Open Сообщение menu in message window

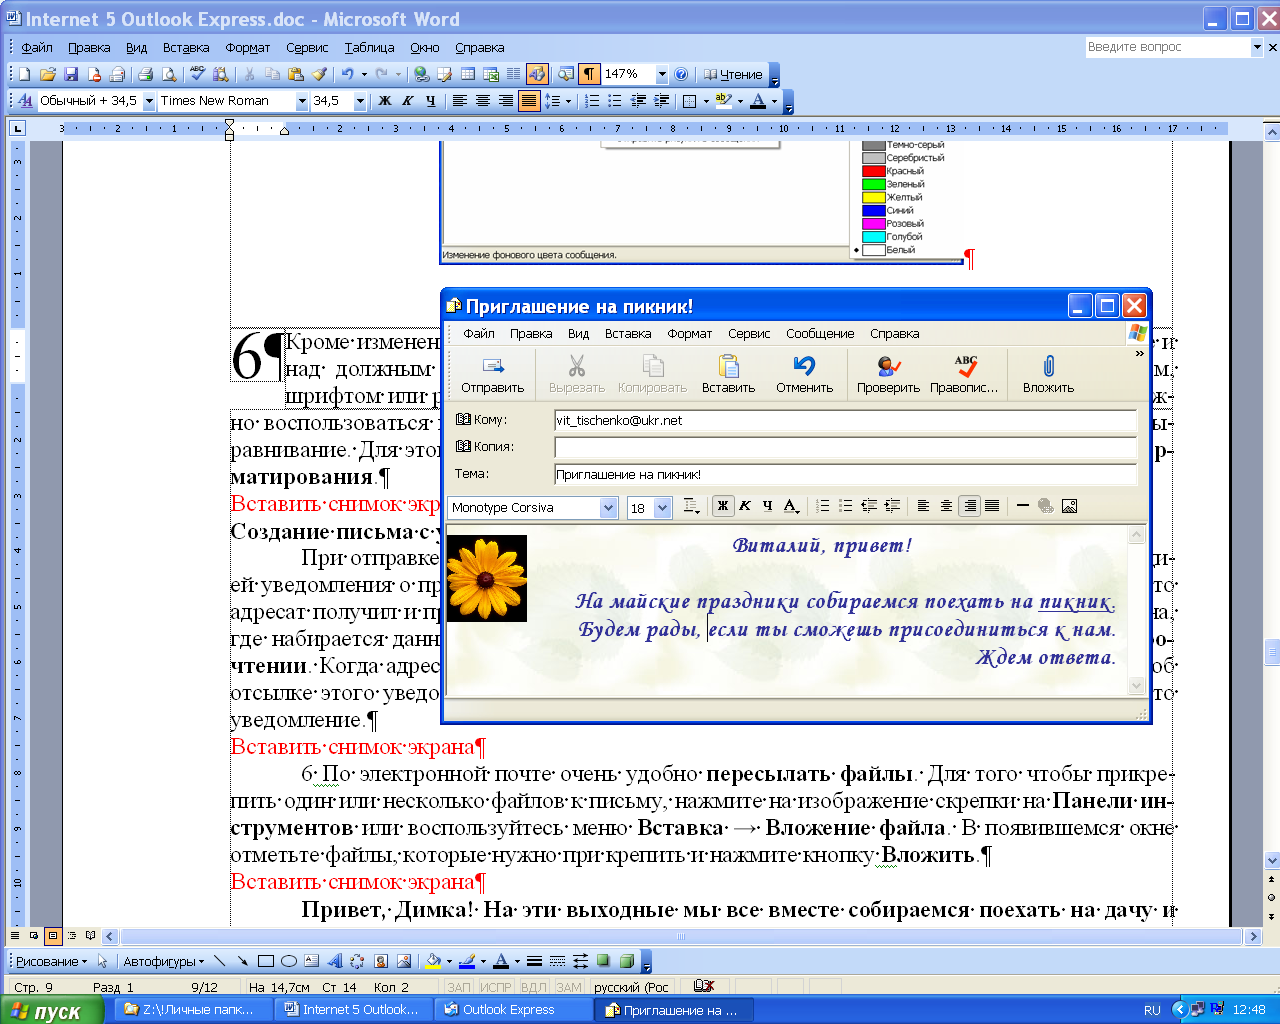point(820,334)
